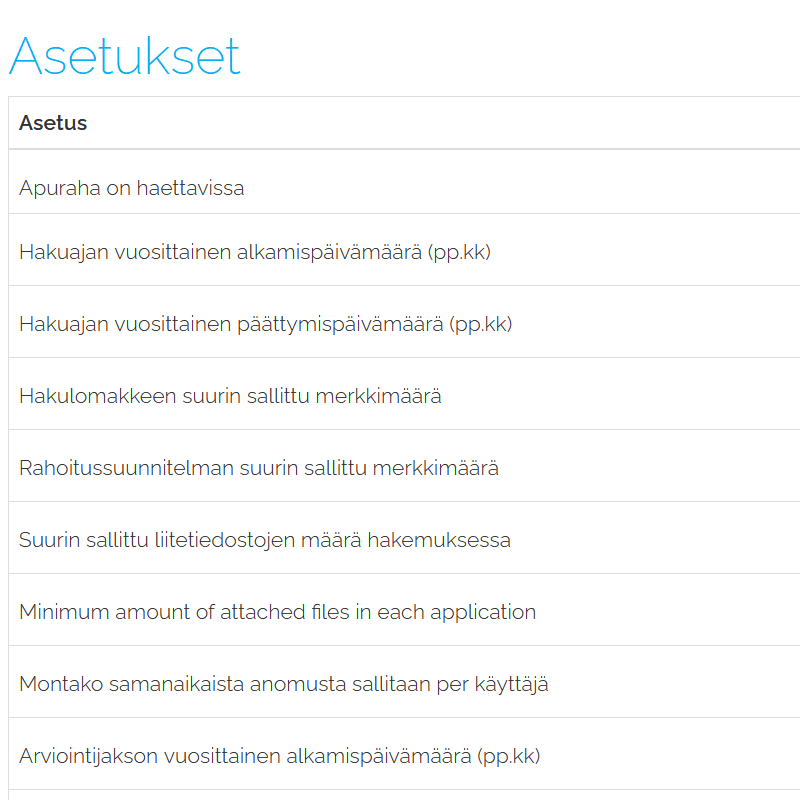
Task: Select the 'Apuraha on haettavissa' setting row
Action: [x=131, y=188]
